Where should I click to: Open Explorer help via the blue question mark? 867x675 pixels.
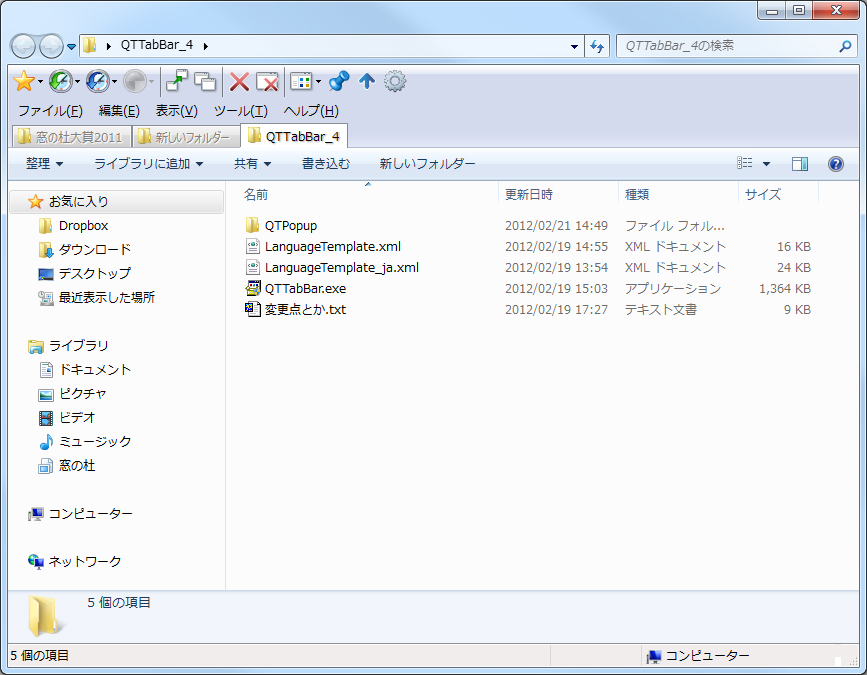(836, 164)
